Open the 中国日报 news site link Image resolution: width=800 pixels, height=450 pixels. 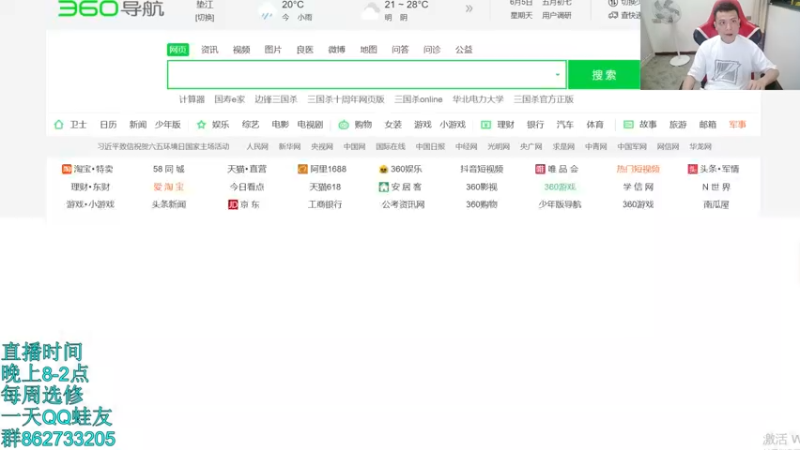pos(430,146)
